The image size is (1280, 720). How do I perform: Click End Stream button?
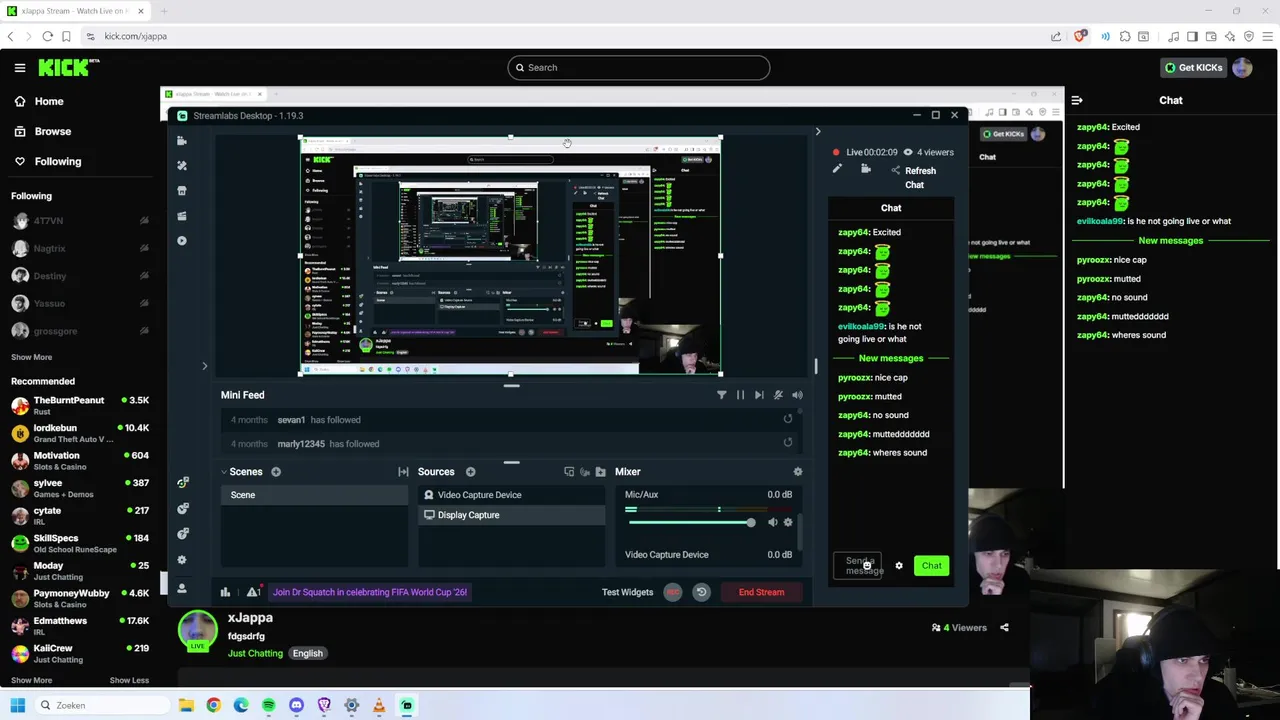pyautogui.click(x=761, y=592)
